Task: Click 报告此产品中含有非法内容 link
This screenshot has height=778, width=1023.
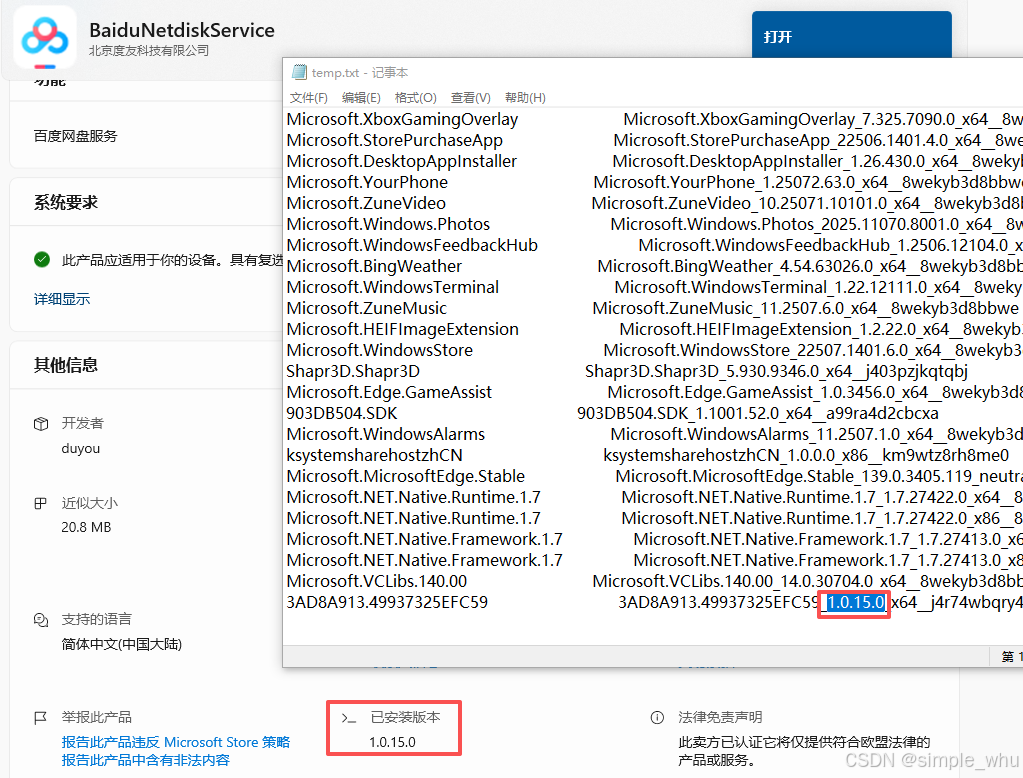Action: click(x=145, y=760)
